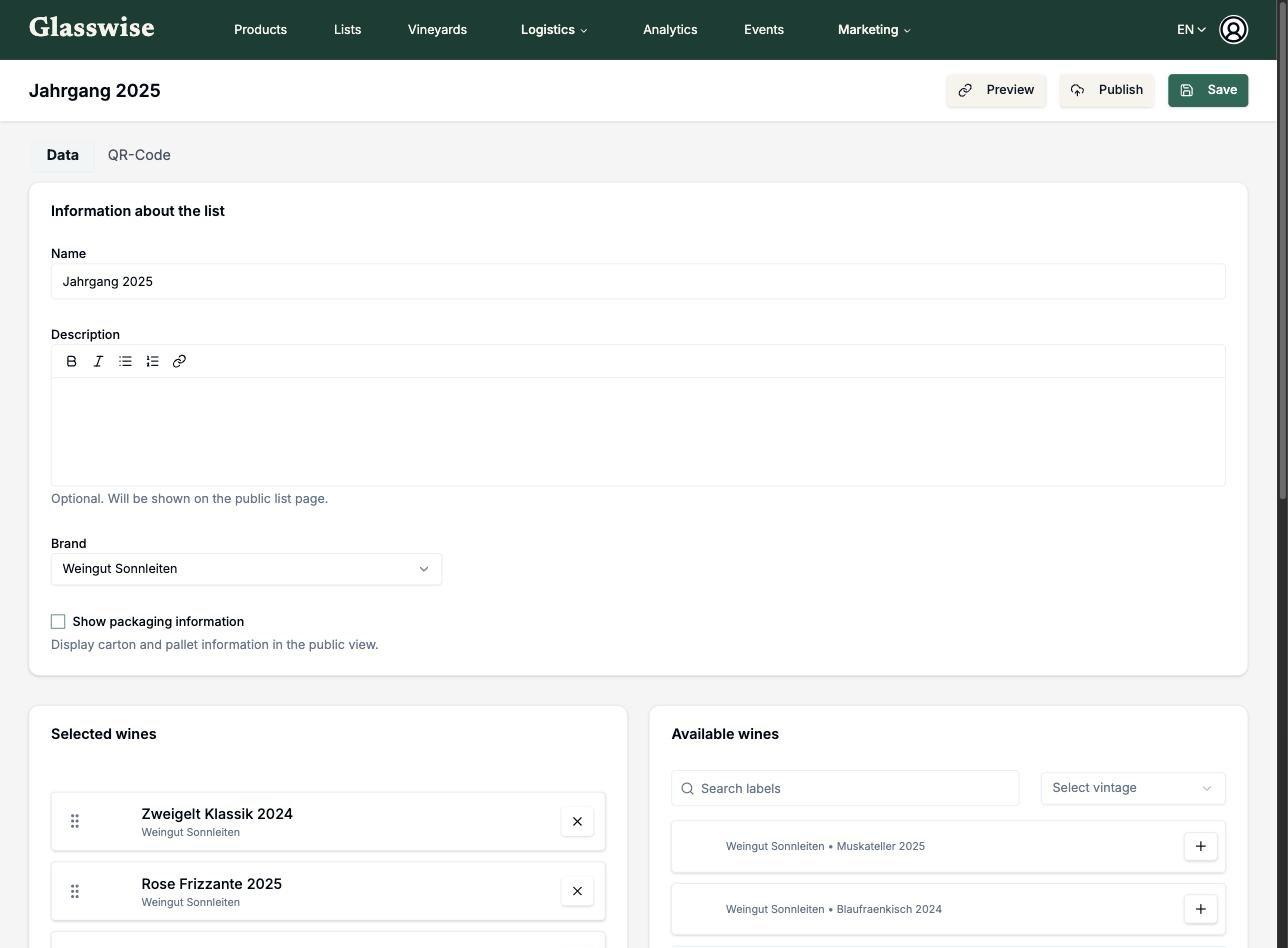Viewport: 1288px width, 948px height.
Task: Remove Rose Frizzante 2025 from selected wines
Action: (x=577, y=891)
